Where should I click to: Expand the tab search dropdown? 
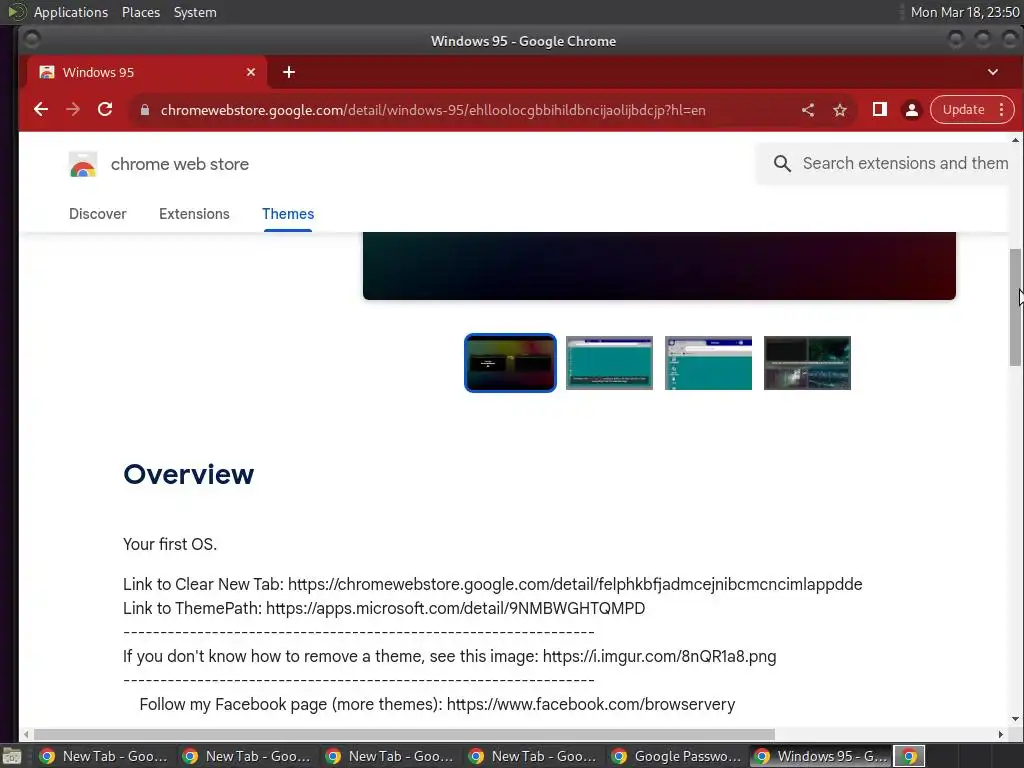[993, 72]
